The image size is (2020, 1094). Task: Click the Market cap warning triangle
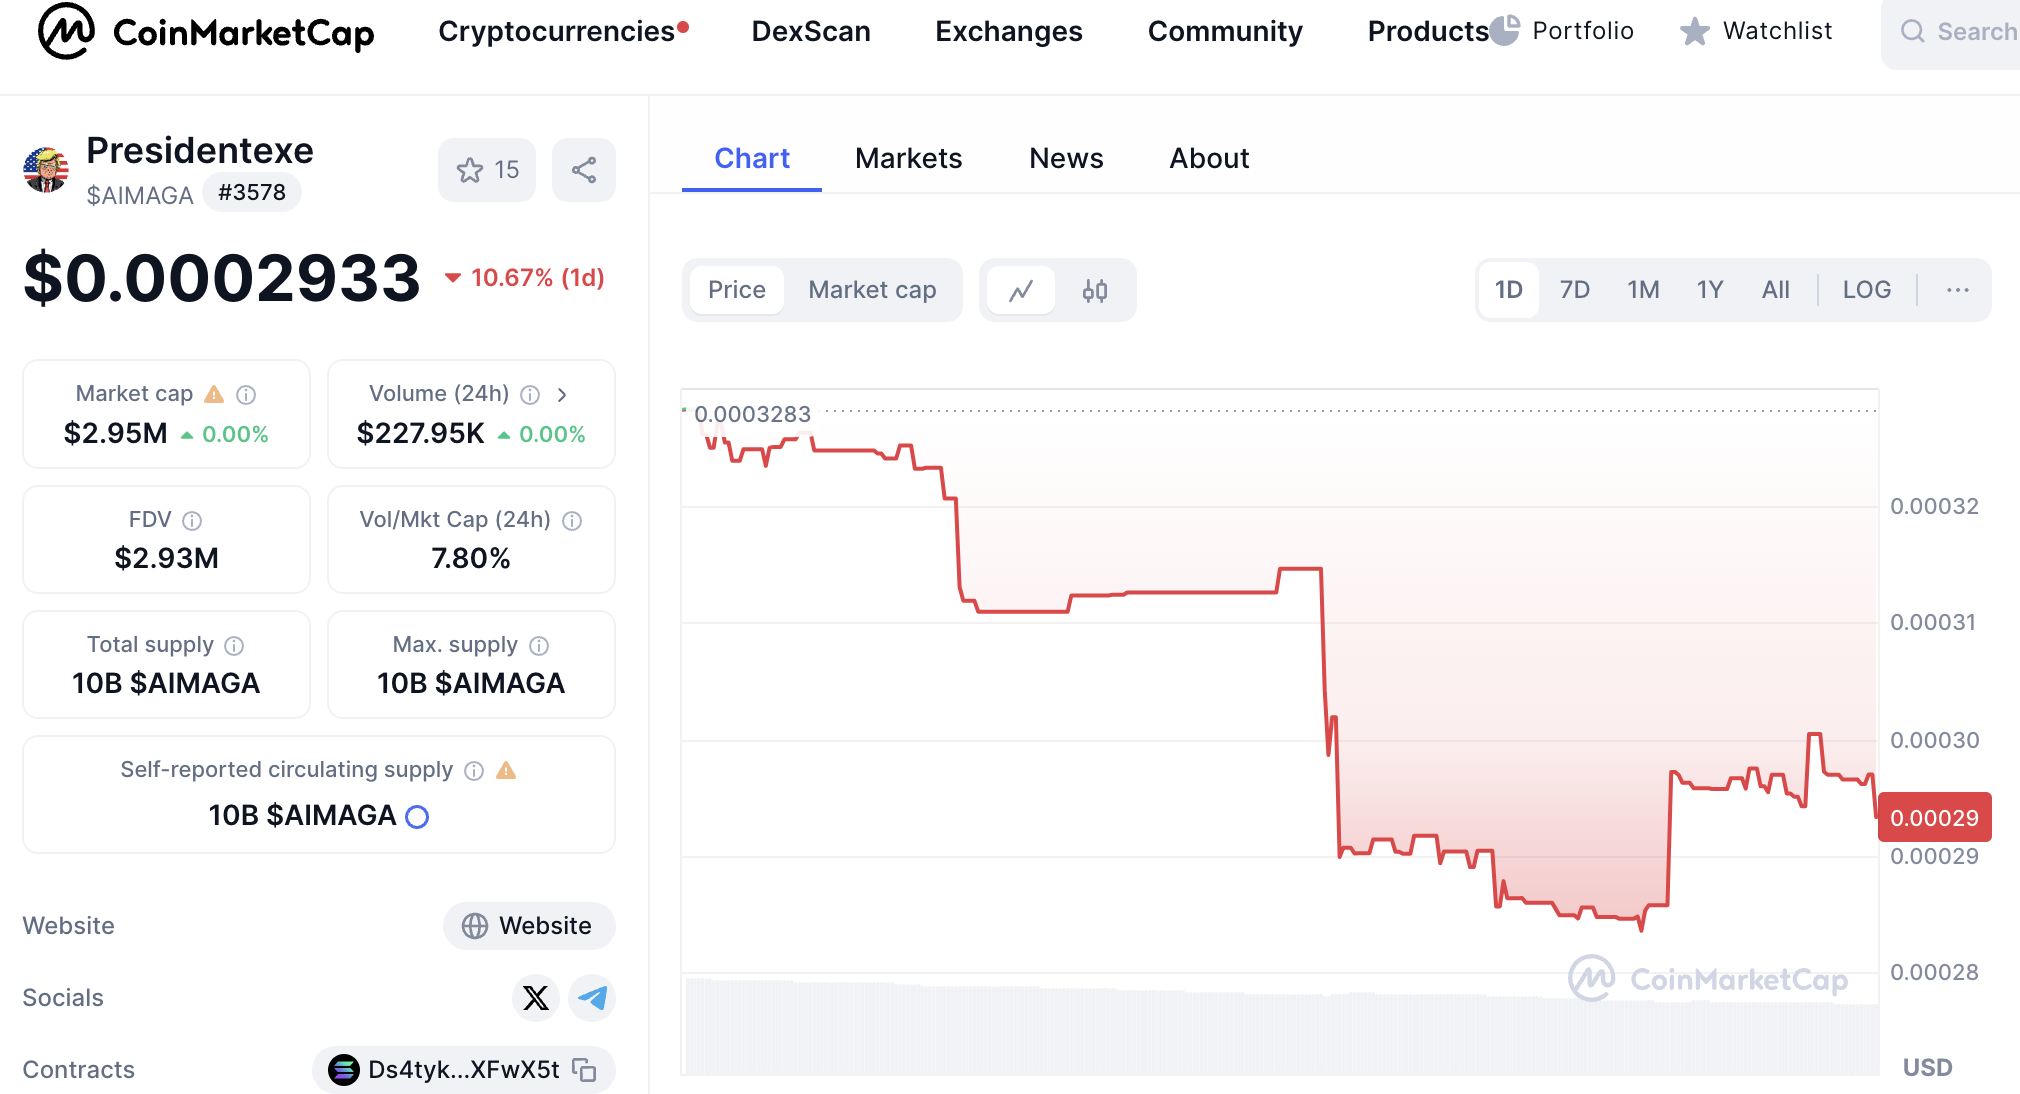click(x=214, y=395)
